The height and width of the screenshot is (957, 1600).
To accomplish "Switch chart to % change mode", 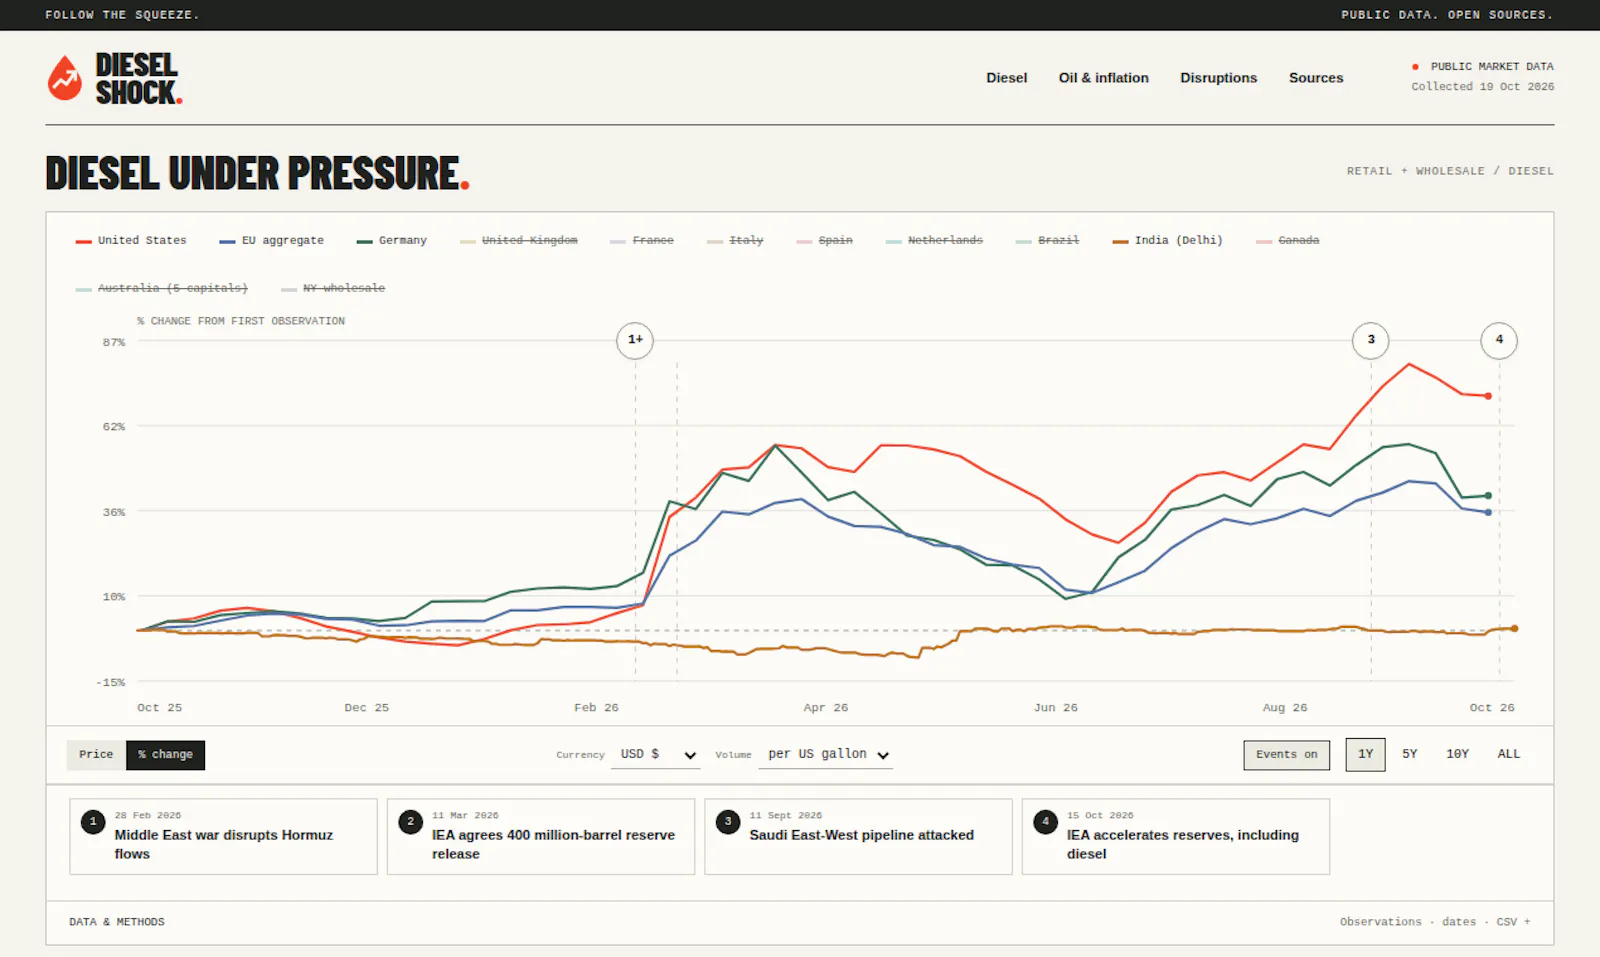I will (165, 755).
